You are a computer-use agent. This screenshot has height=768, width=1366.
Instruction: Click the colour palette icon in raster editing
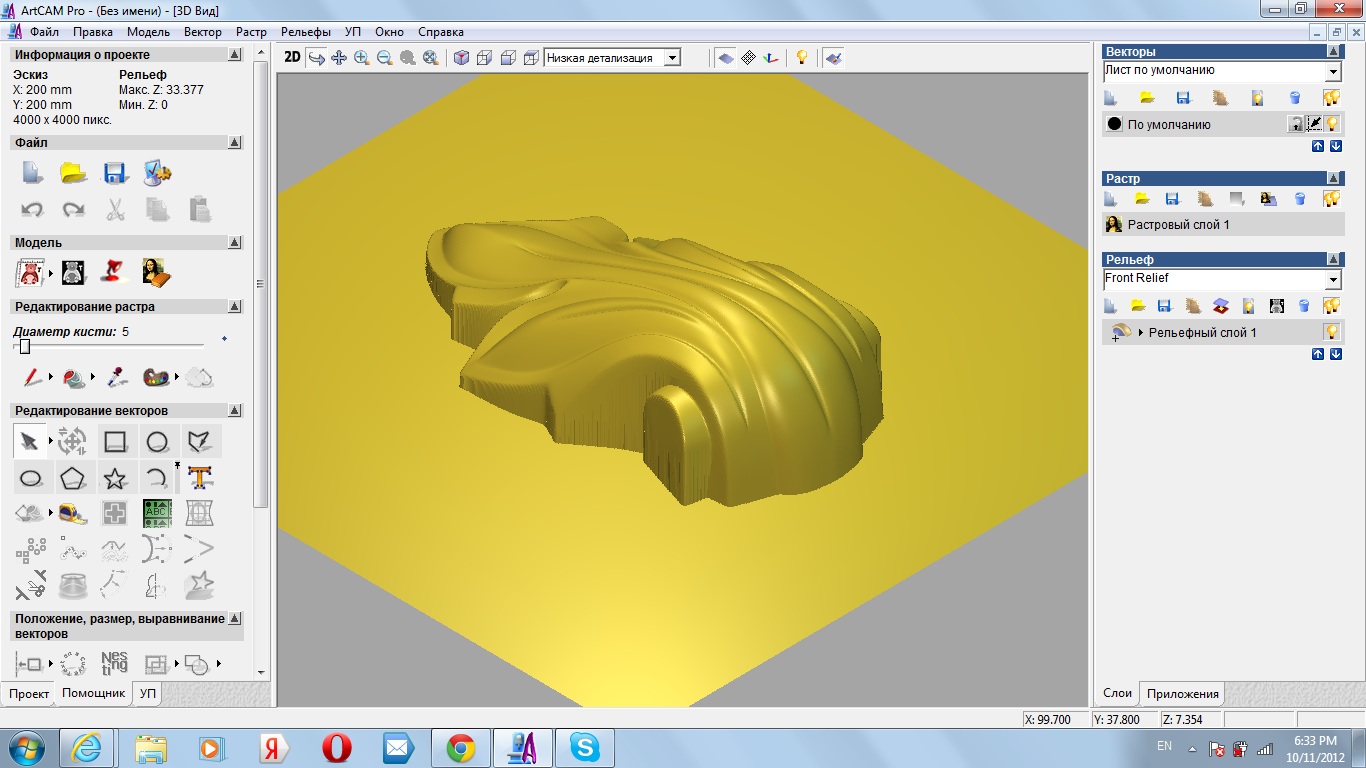coord(157,378)
